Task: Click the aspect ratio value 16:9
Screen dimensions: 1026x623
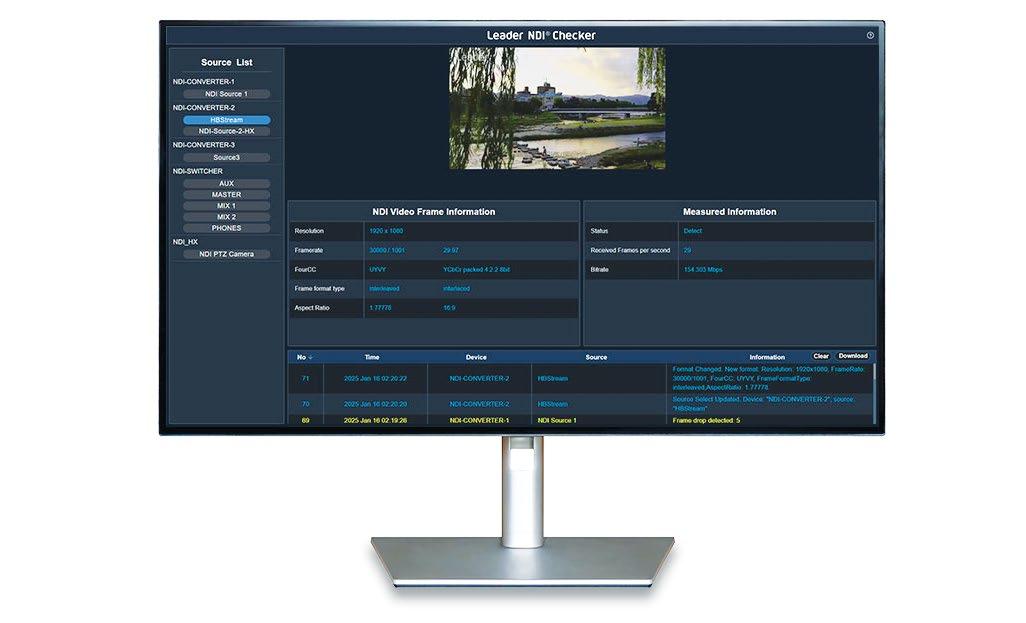Action: 449,308
